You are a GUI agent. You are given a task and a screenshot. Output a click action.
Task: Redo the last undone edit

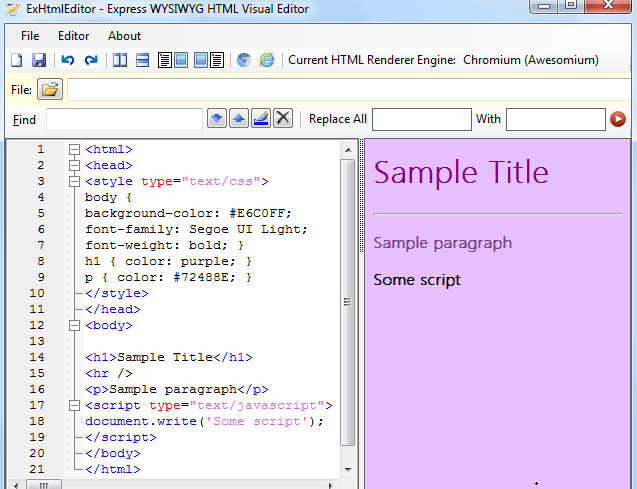point(91,61)
